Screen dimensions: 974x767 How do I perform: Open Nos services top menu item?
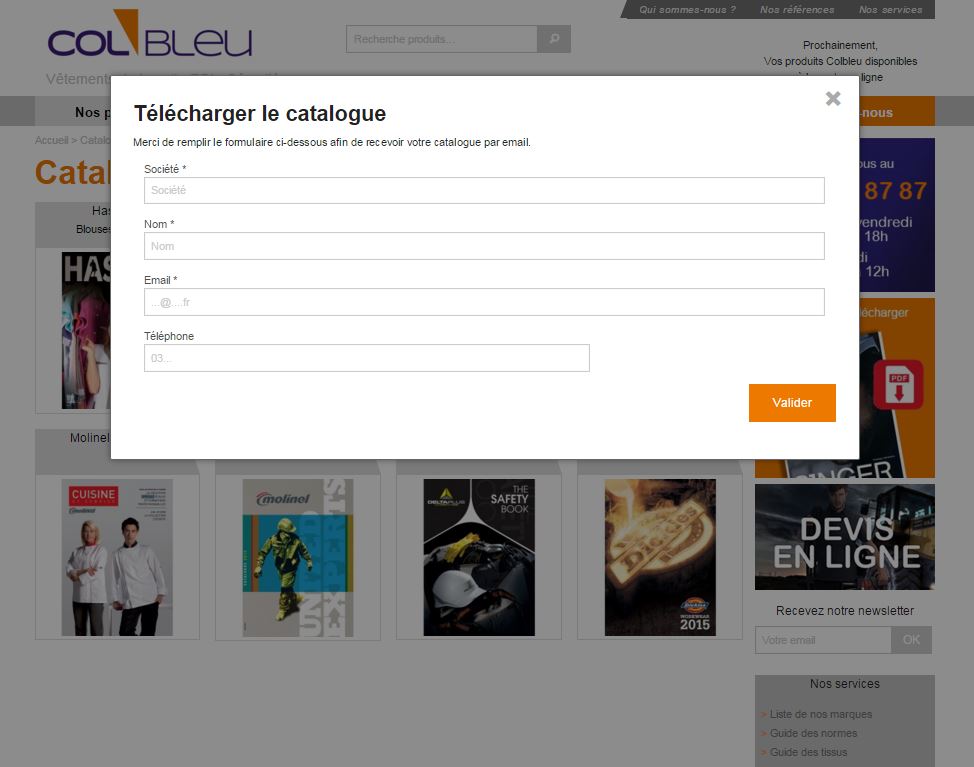[891, 9]
